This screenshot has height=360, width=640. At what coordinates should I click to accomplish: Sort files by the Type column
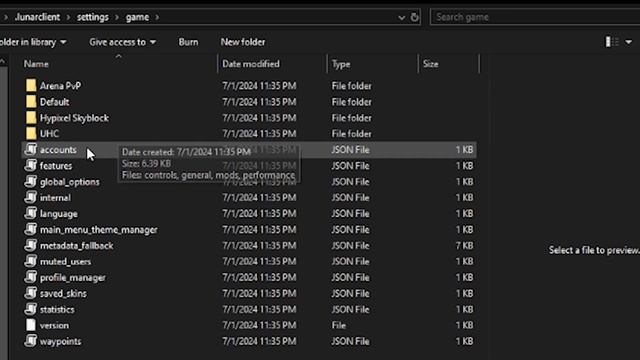pos(341,64)
